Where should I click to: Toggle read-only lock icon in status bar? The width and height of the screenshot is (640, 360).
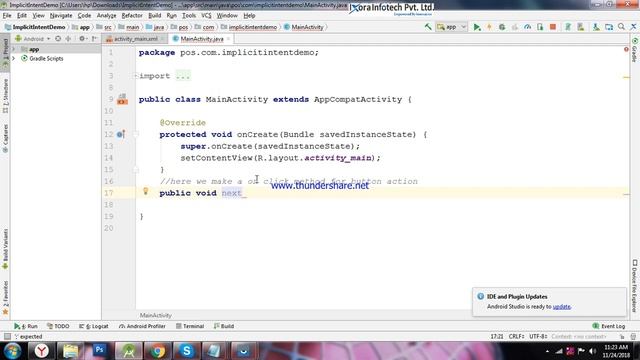pos(622,336)
